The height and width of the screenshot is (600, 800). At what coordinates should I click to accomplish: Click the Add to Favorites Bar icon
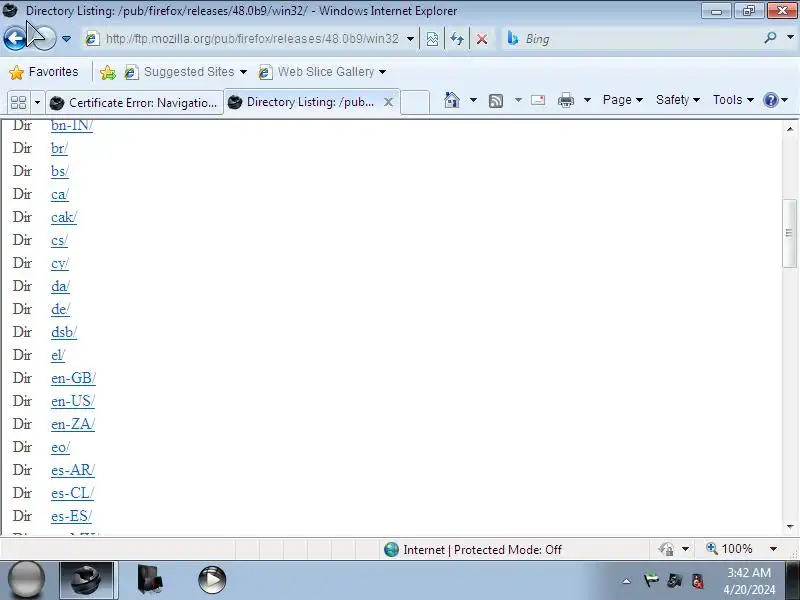[108, 72]
